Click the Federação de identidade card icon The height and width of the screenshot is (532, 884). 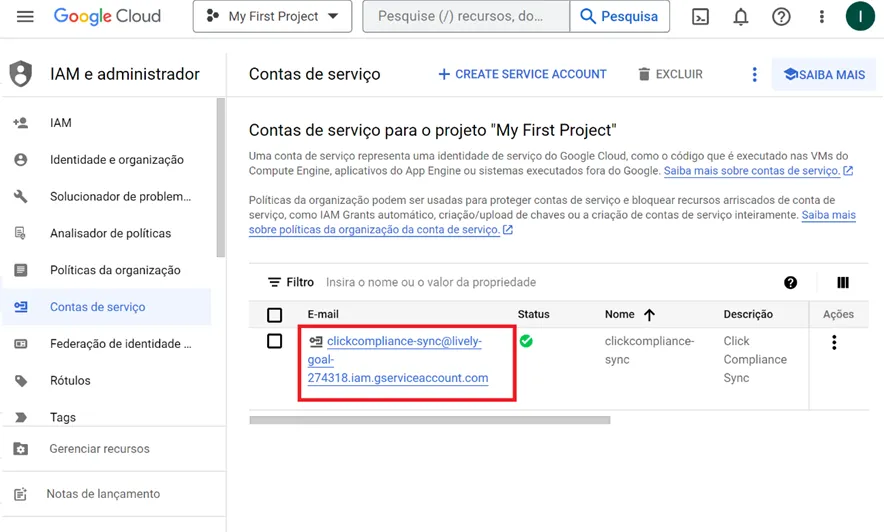coord(21,344)
